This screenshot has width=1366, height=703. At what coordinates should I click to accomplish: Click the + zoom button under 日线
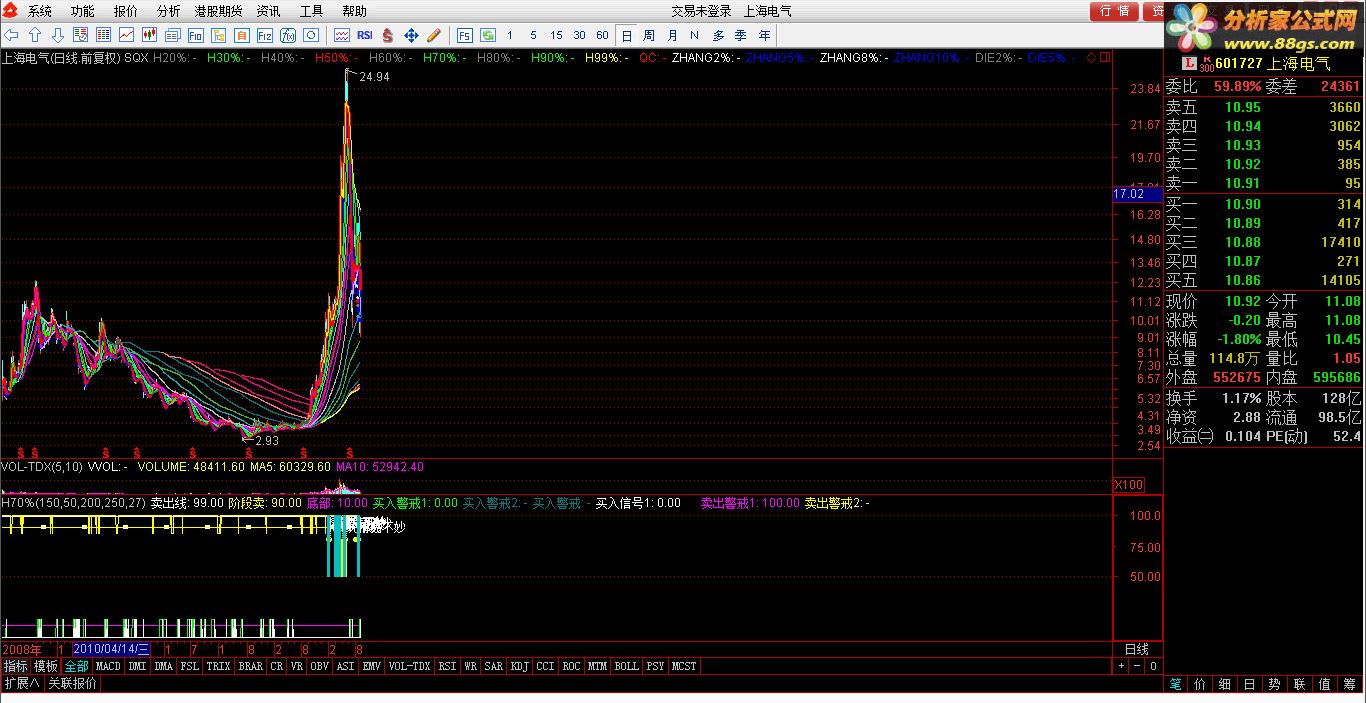[x=1121, y=666]
